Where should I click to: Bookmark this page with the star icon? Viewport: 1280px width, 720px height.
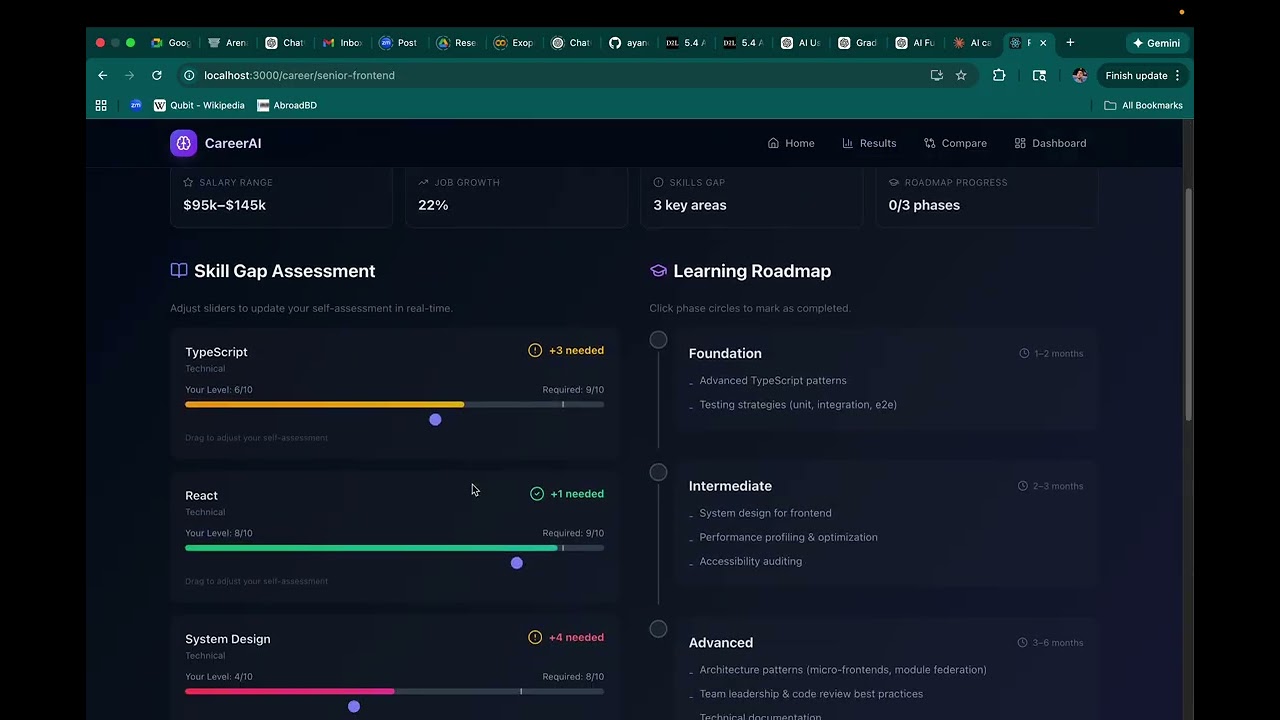(x=961, y=75)
